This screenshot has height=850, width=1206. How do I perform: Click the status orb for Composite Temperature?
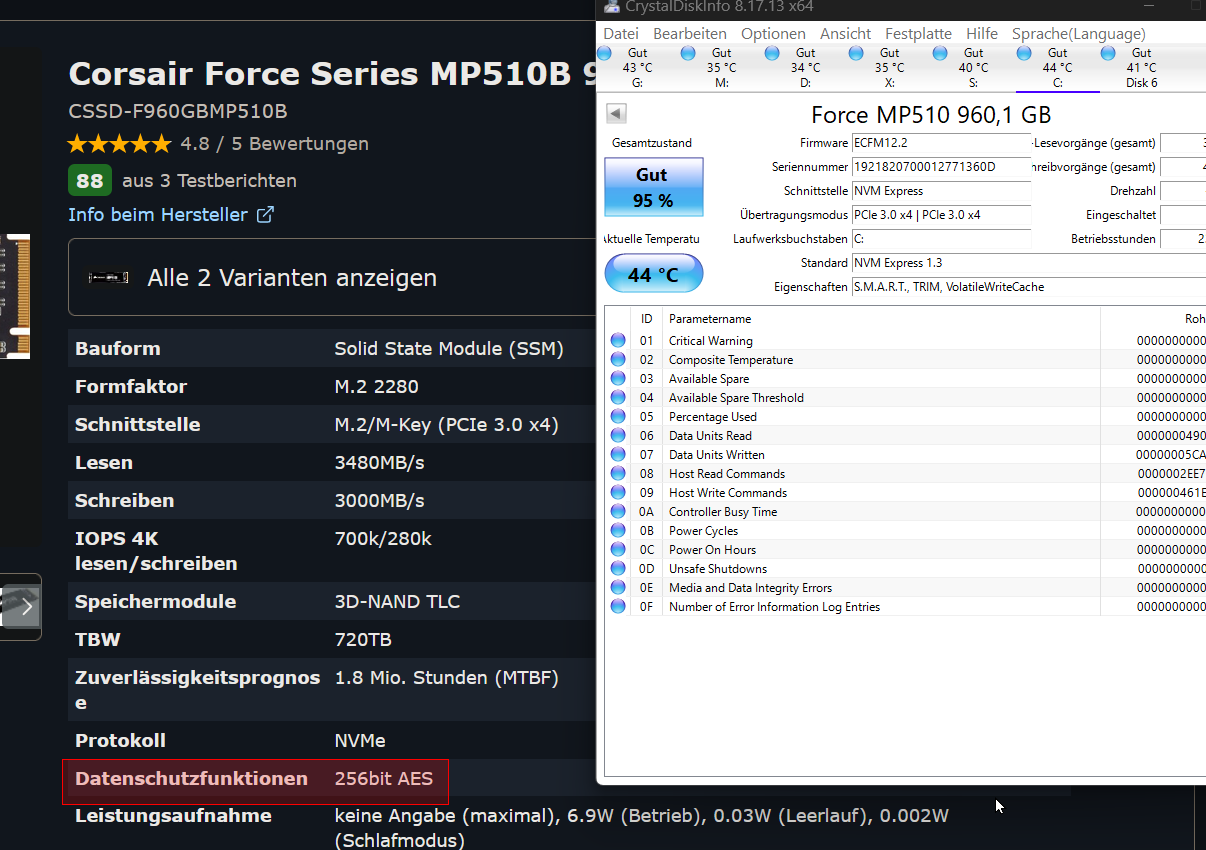click(618, 360)
